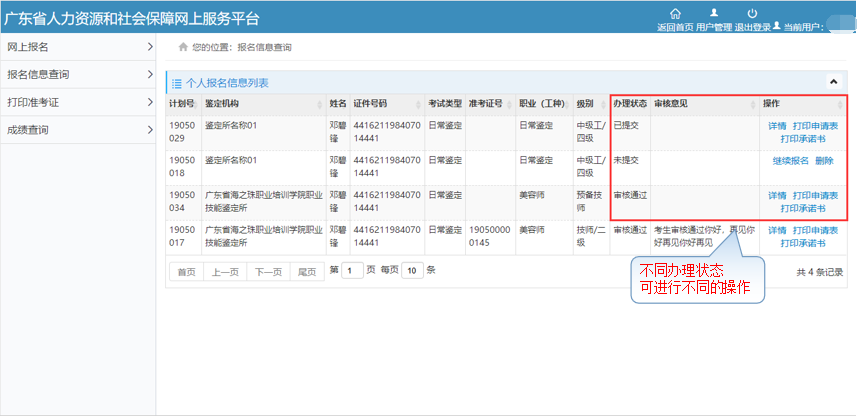Viewport: 857px width, 416px height.
Task: Click the 技师/二级 level cell
Action: 591,237
